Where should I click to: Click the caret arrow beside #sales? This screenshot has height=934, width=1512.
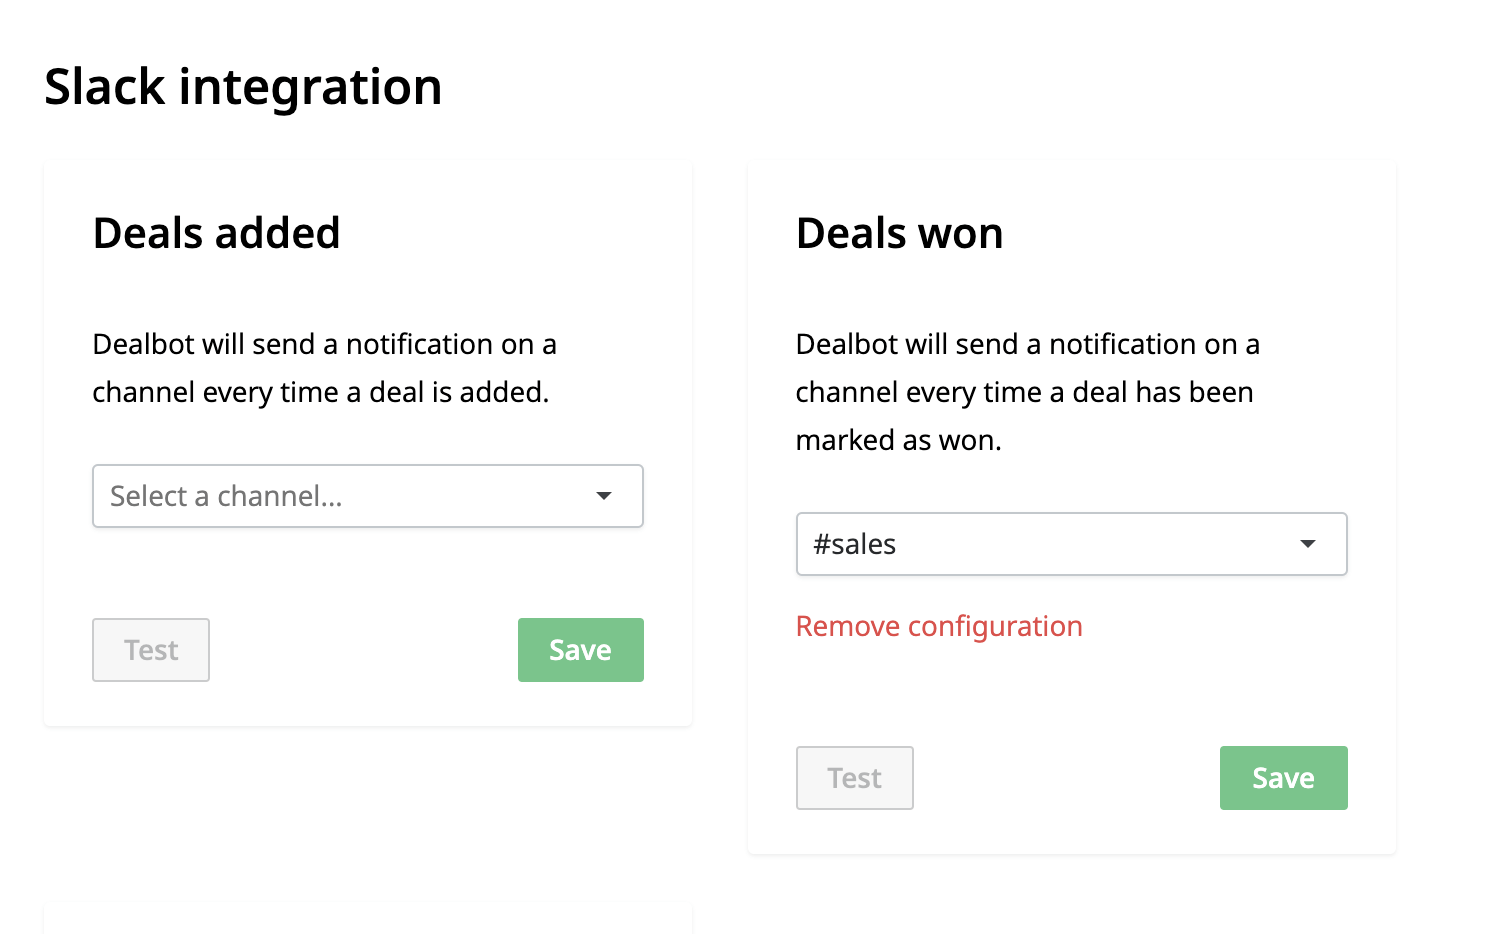1307,544
